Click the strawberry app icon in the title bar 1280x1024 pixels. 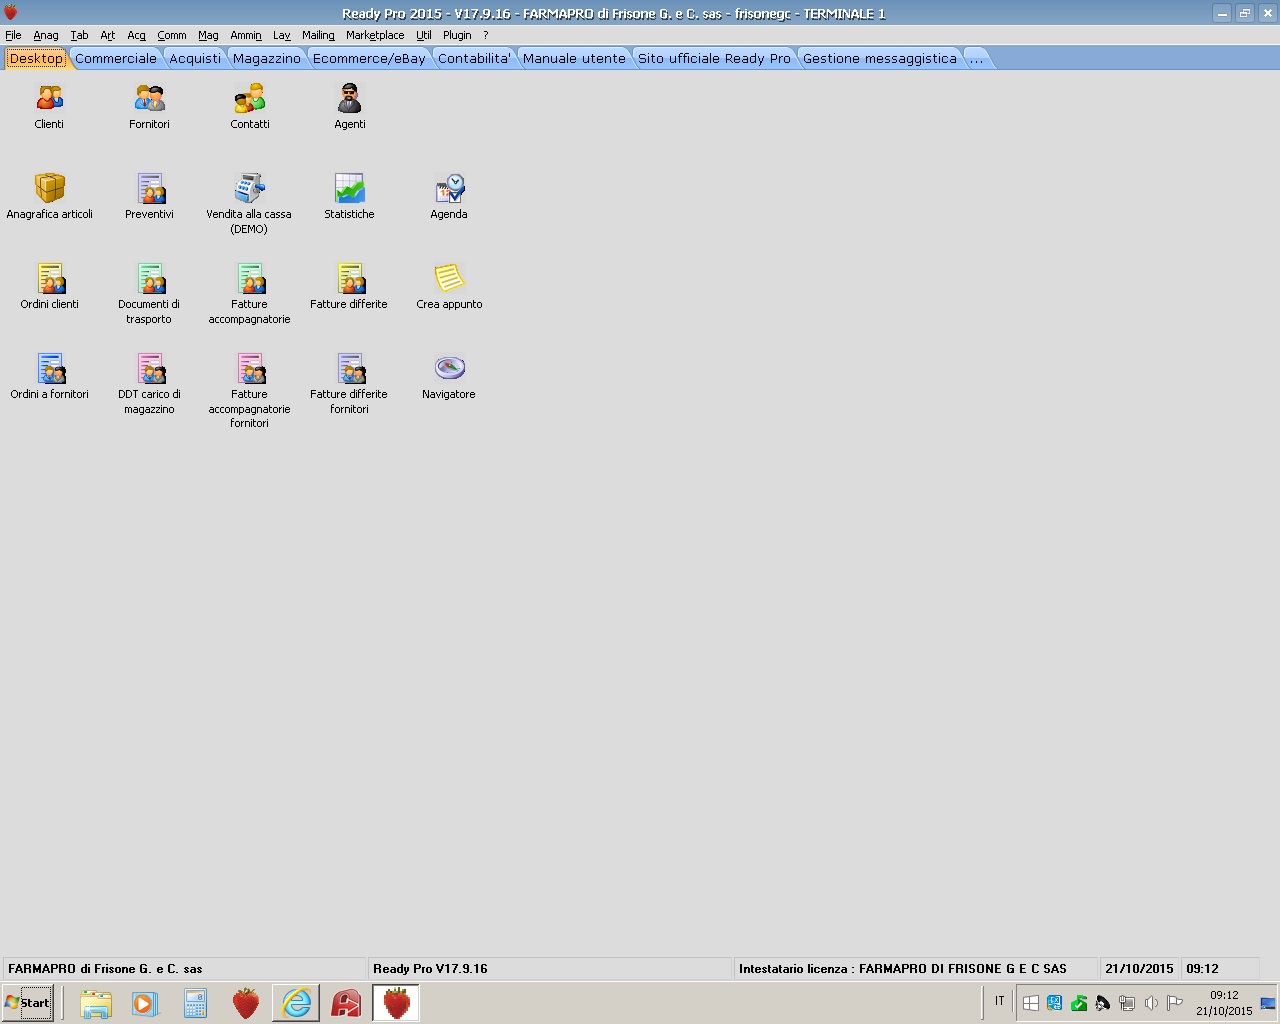[10, 13]
